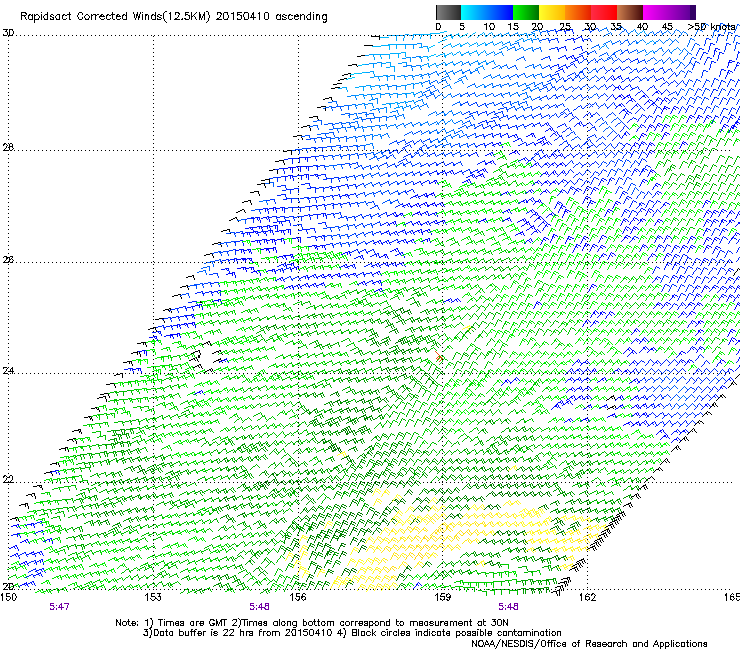
Task: Click the 'Rapidscat Corrected Winds(12.5KM)' title text
Action: coord(115,17)
